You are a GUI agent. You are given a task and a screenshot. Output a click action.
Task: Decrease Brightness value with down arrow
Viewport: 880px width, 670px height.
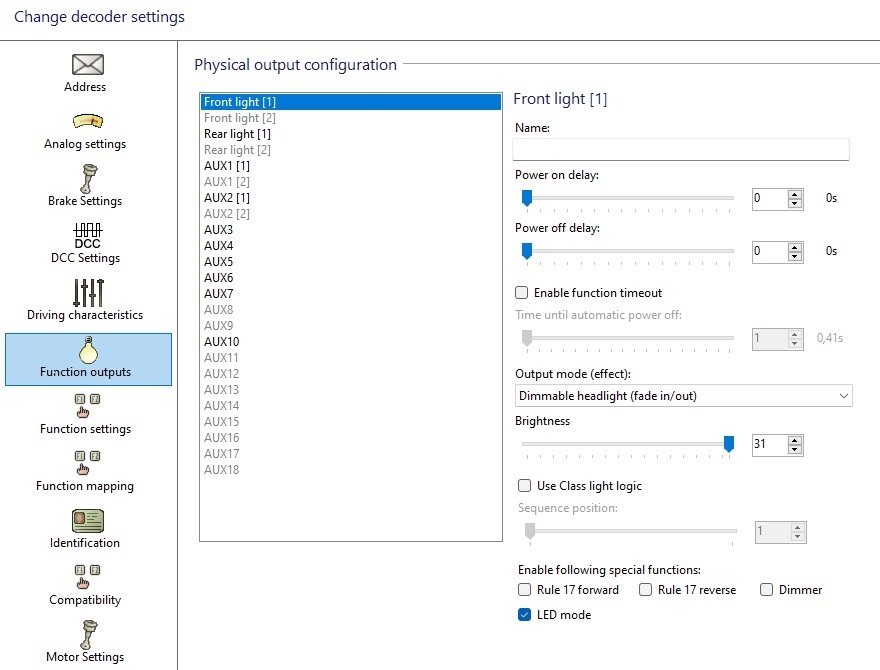(x=795, y=449)
